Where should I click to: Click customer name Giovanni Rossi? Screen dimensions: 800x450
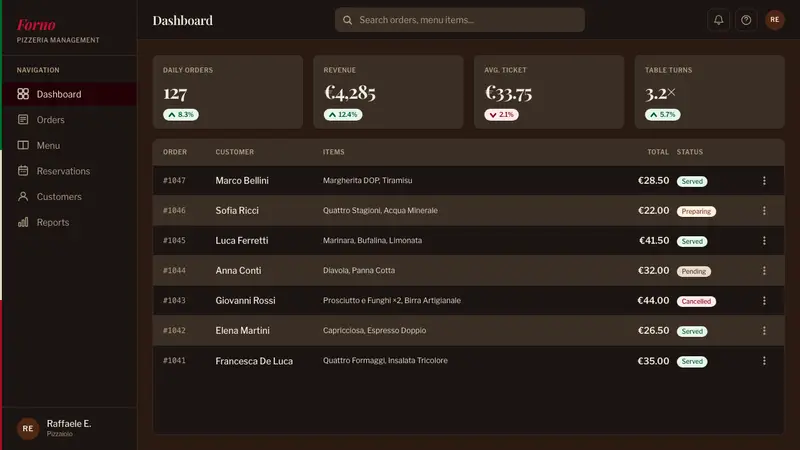245,301
